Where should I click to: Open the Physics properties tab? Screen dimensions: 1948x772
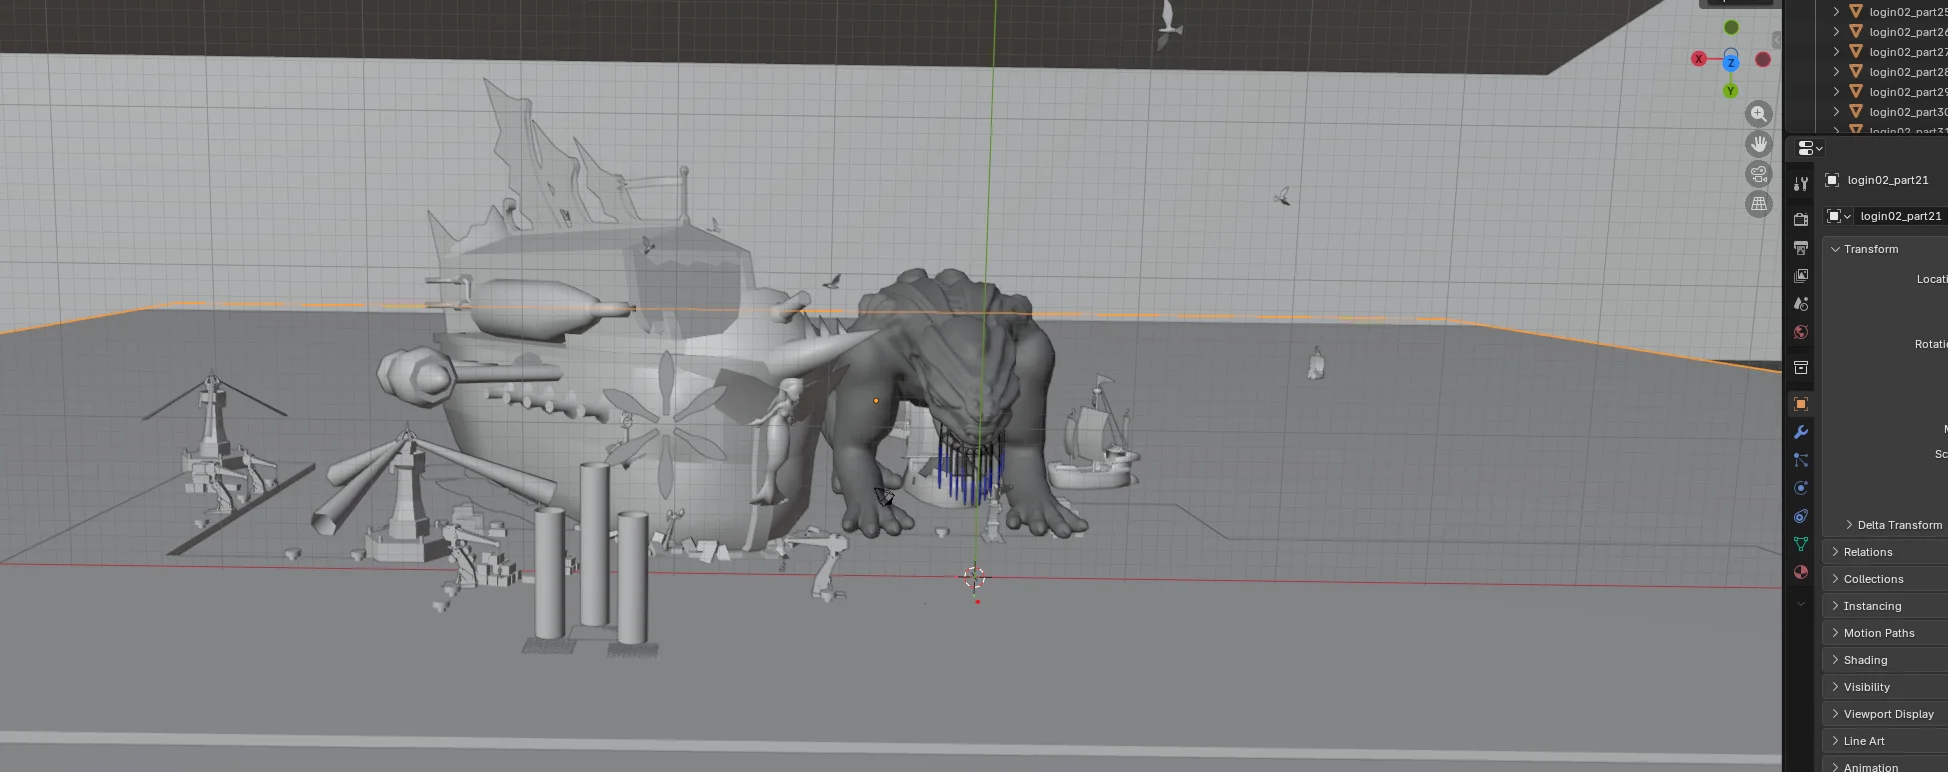[1801, 488]
